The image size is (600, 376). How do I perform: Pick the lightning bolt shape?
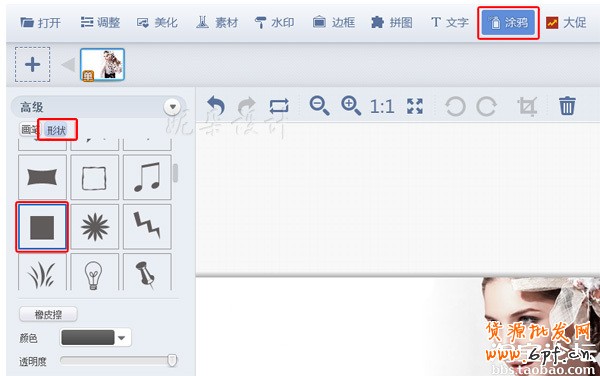click(x=147, y=227)
